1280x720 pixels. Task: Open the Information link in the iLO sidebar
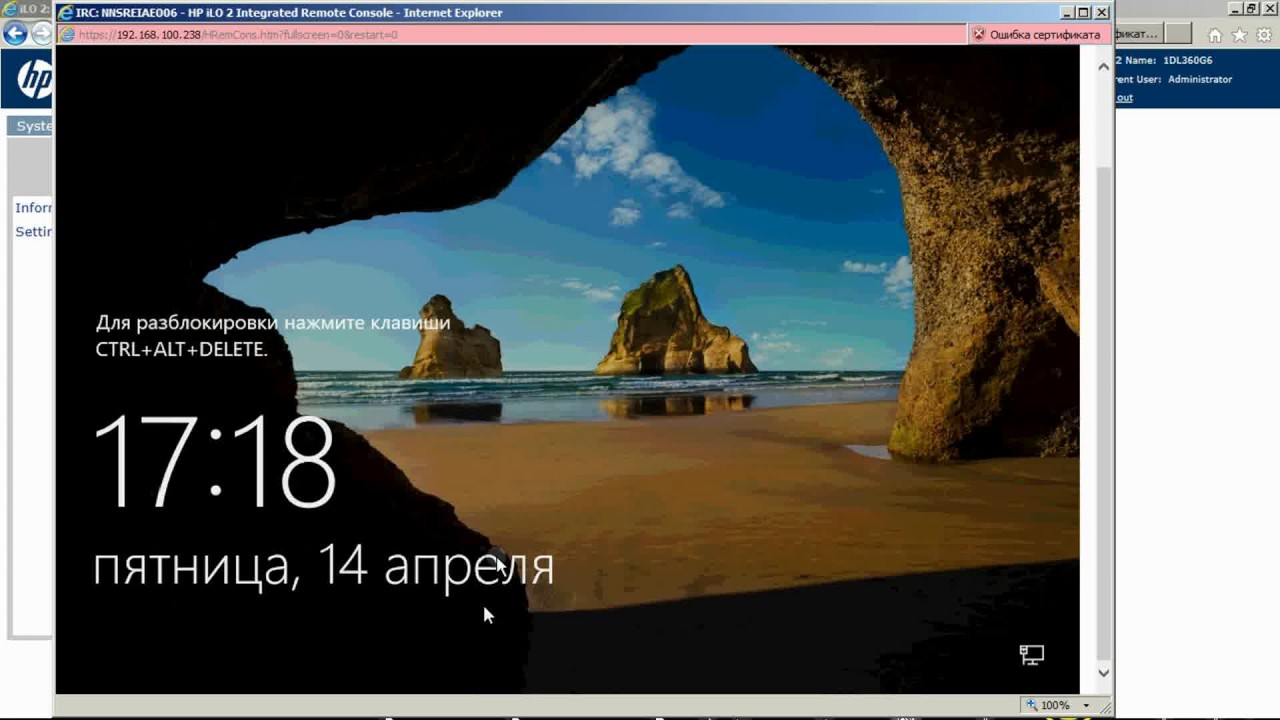[x=34, y=208]
